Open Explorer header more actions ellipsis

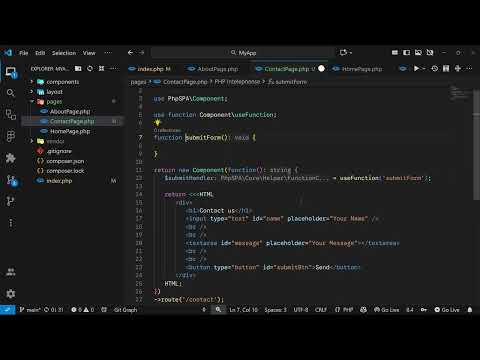coord(114,68)
